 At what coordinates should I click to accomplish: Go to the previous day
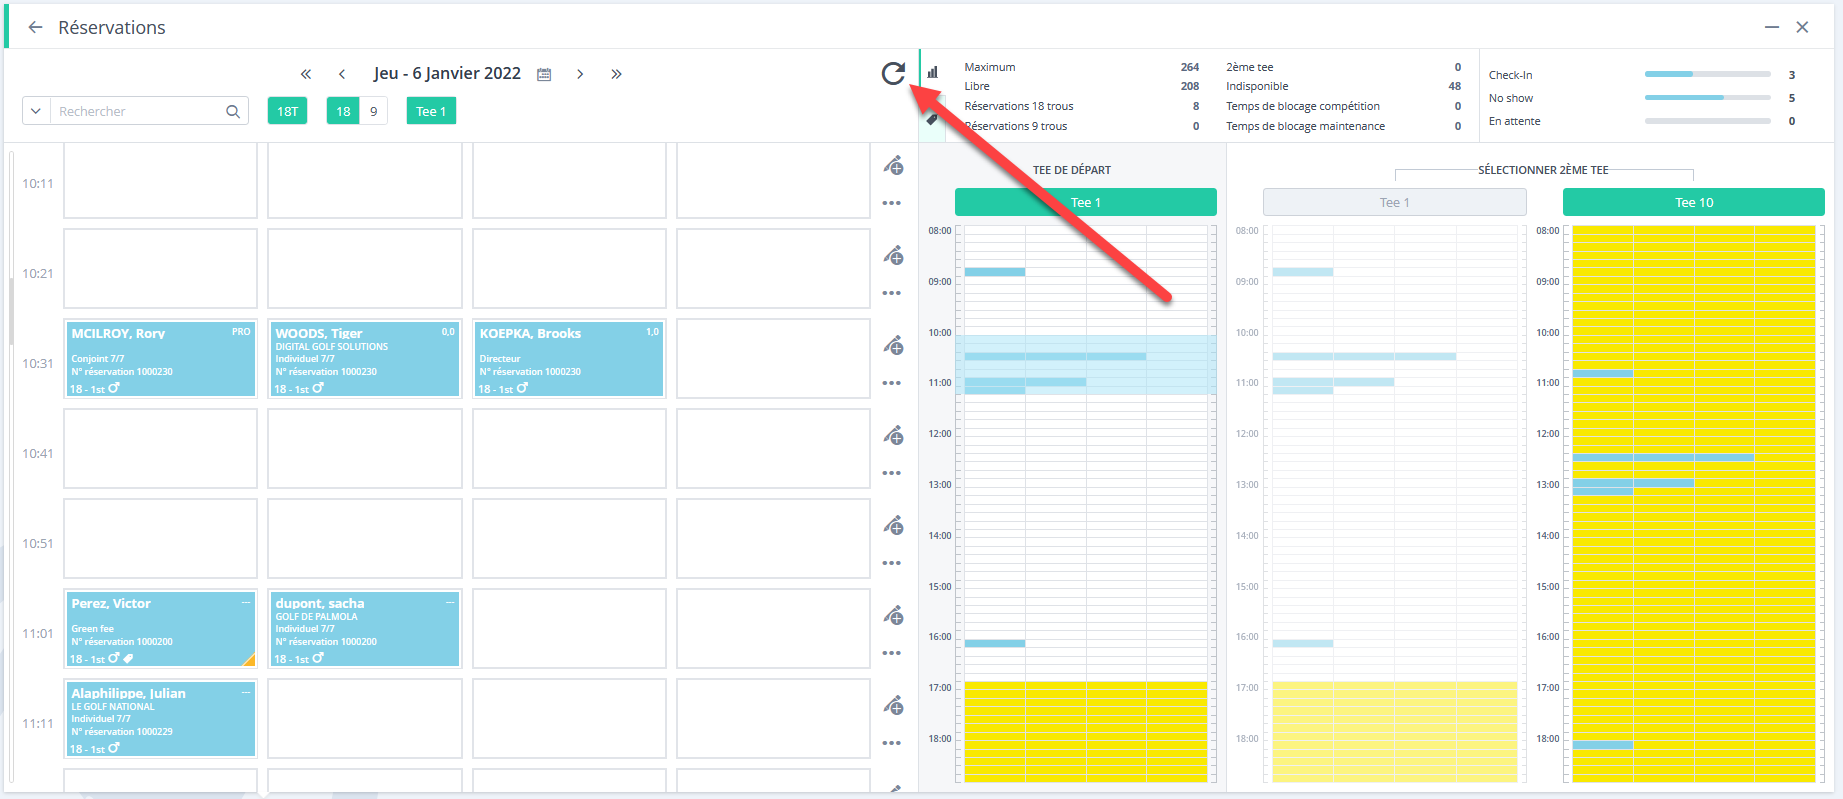342,74
